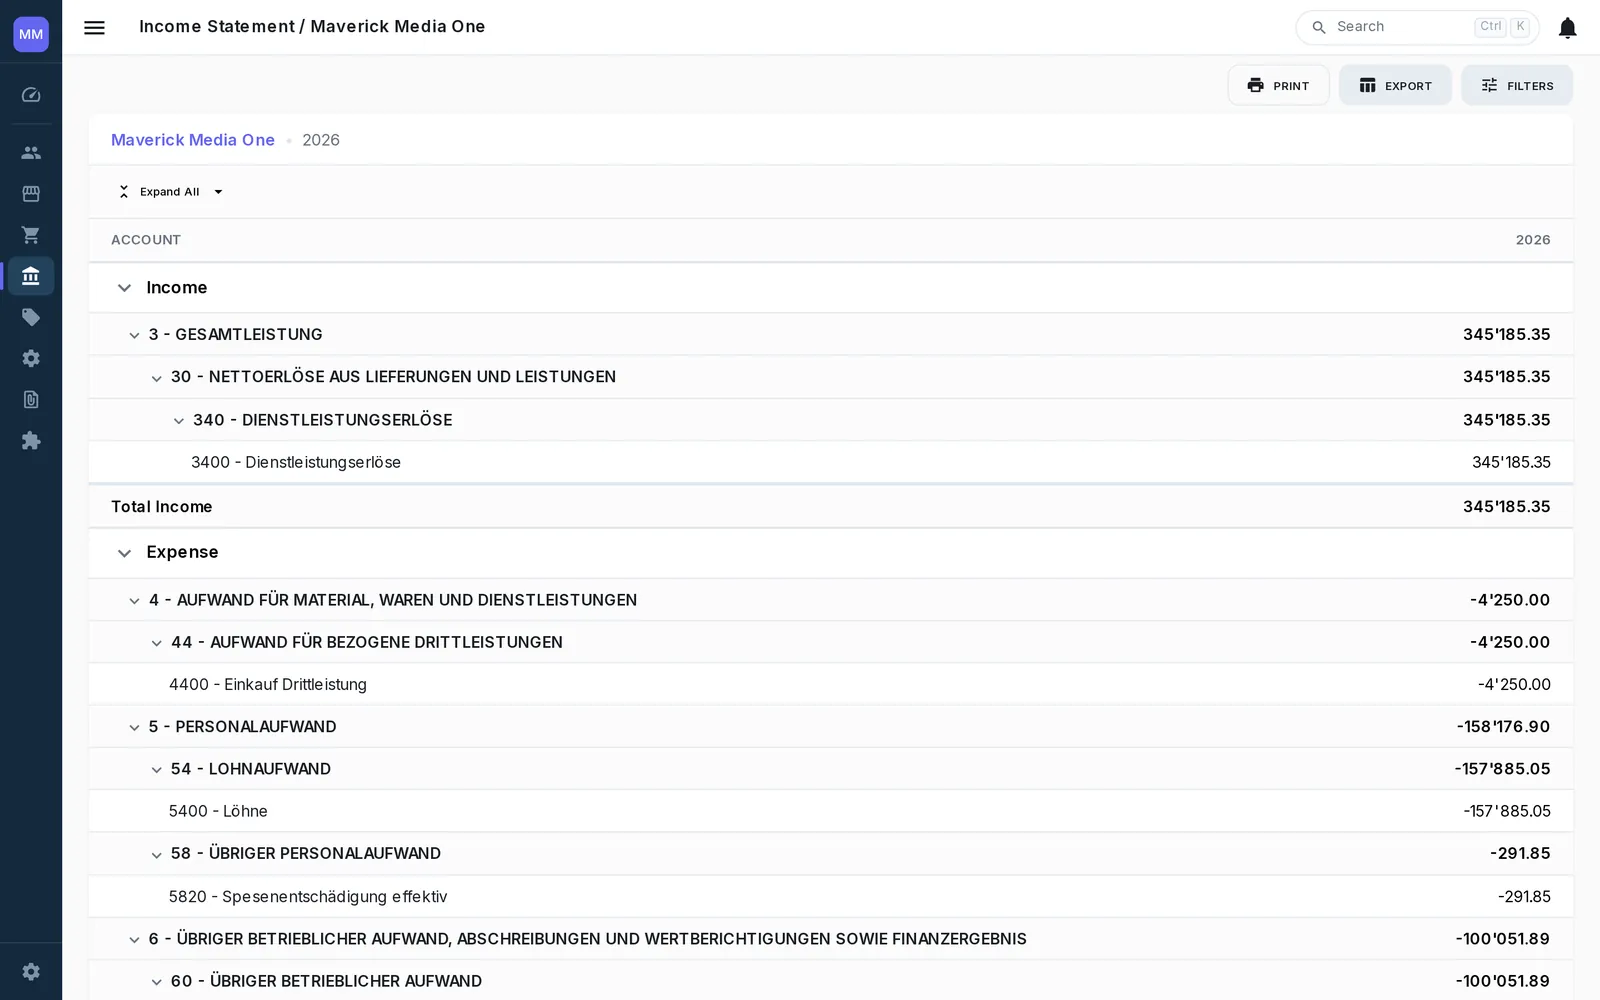Viewport: 1600px width, 1000px height.
Task: Collapse the 6 - ÜBRIGER BETRIEBLICHER AUFWAND, ABSCHREIBUNGEN row
Action: tap(134, 940)
